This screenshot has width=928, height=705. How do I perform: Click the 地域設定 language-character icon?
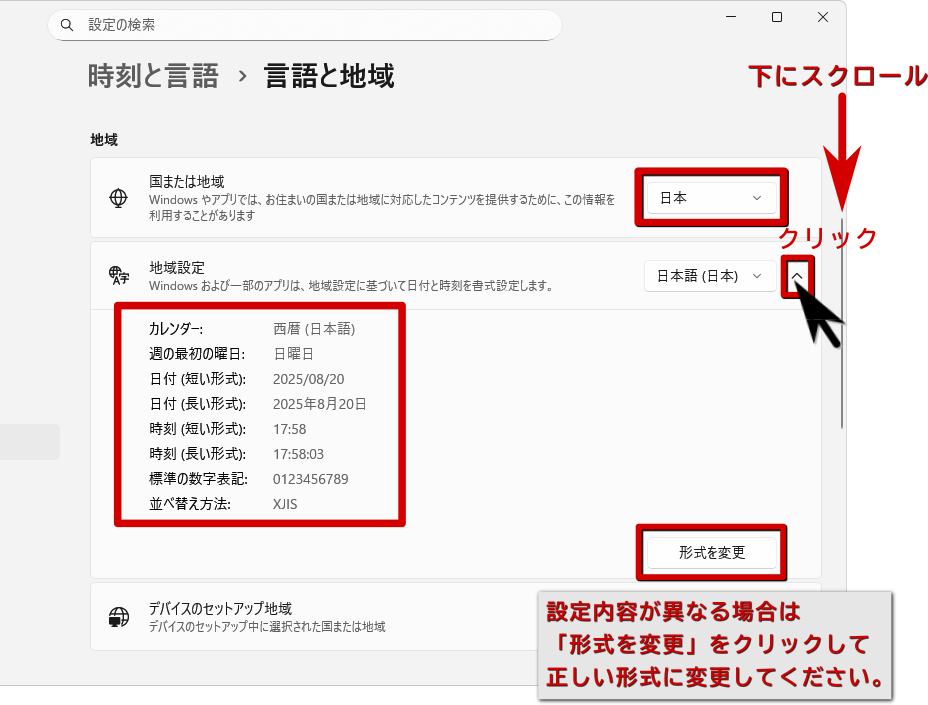click(118, 276)
